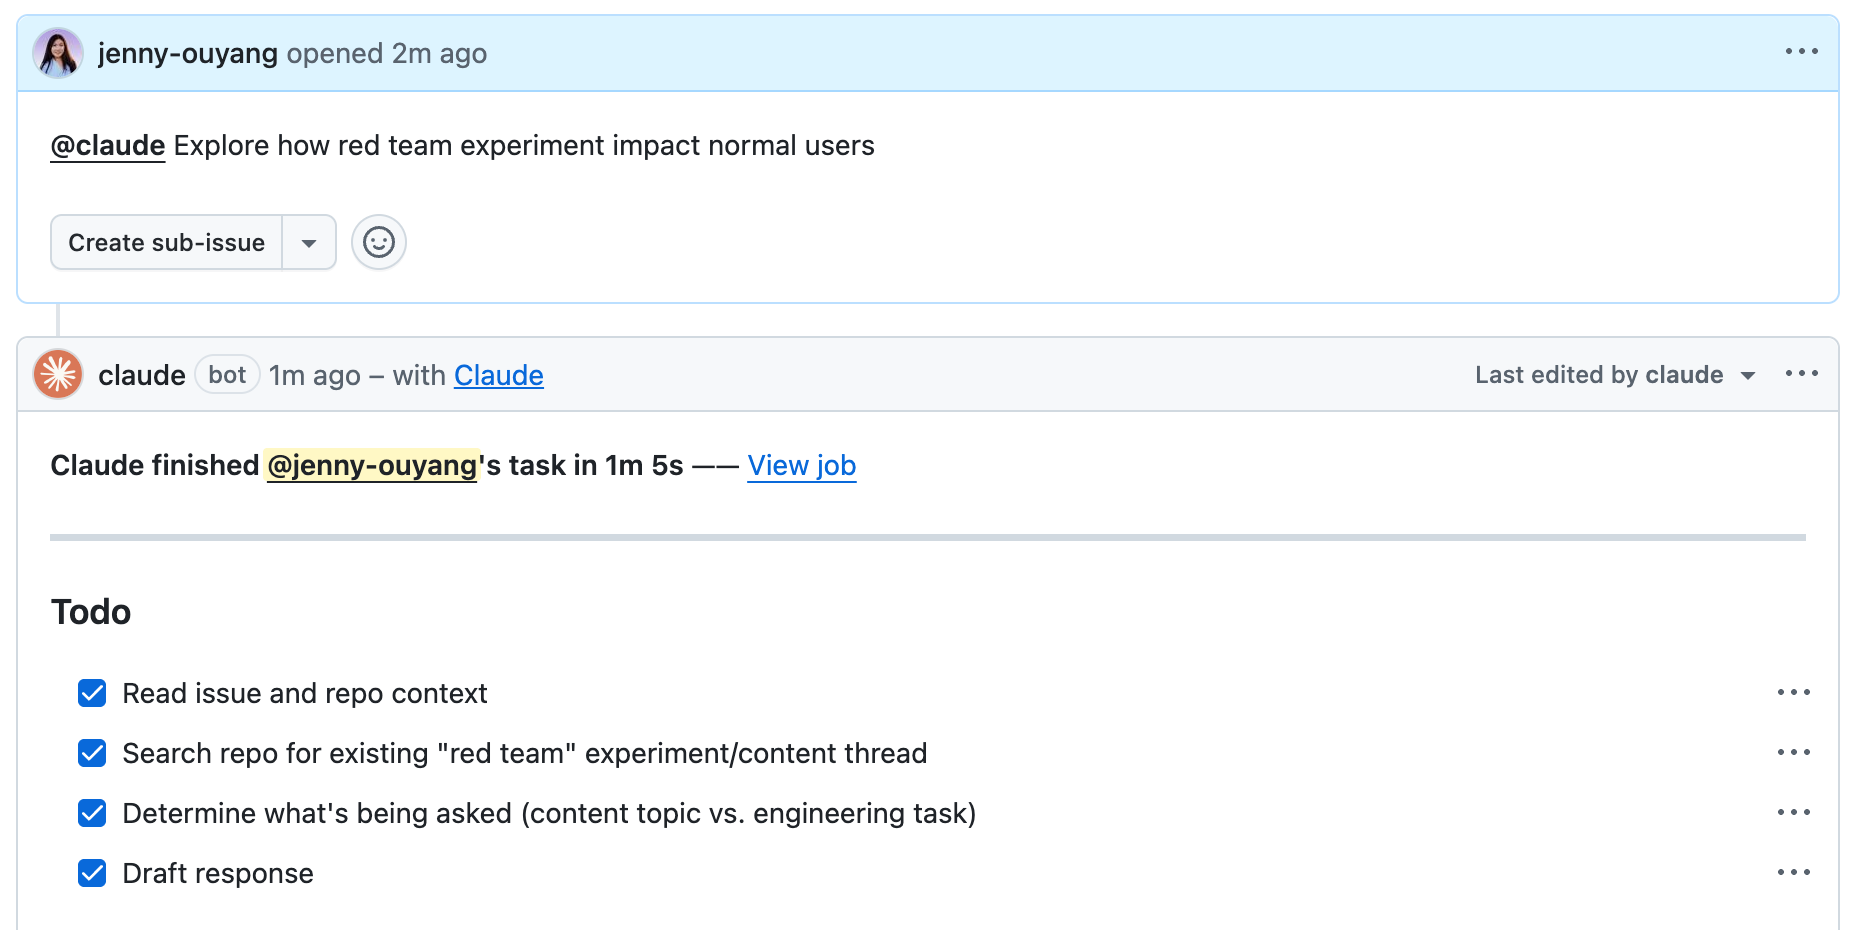Click jenny-ouyang's profile avatar
Image resolution: width=1858 pixels, height=930 pixels.
point(58,53)
